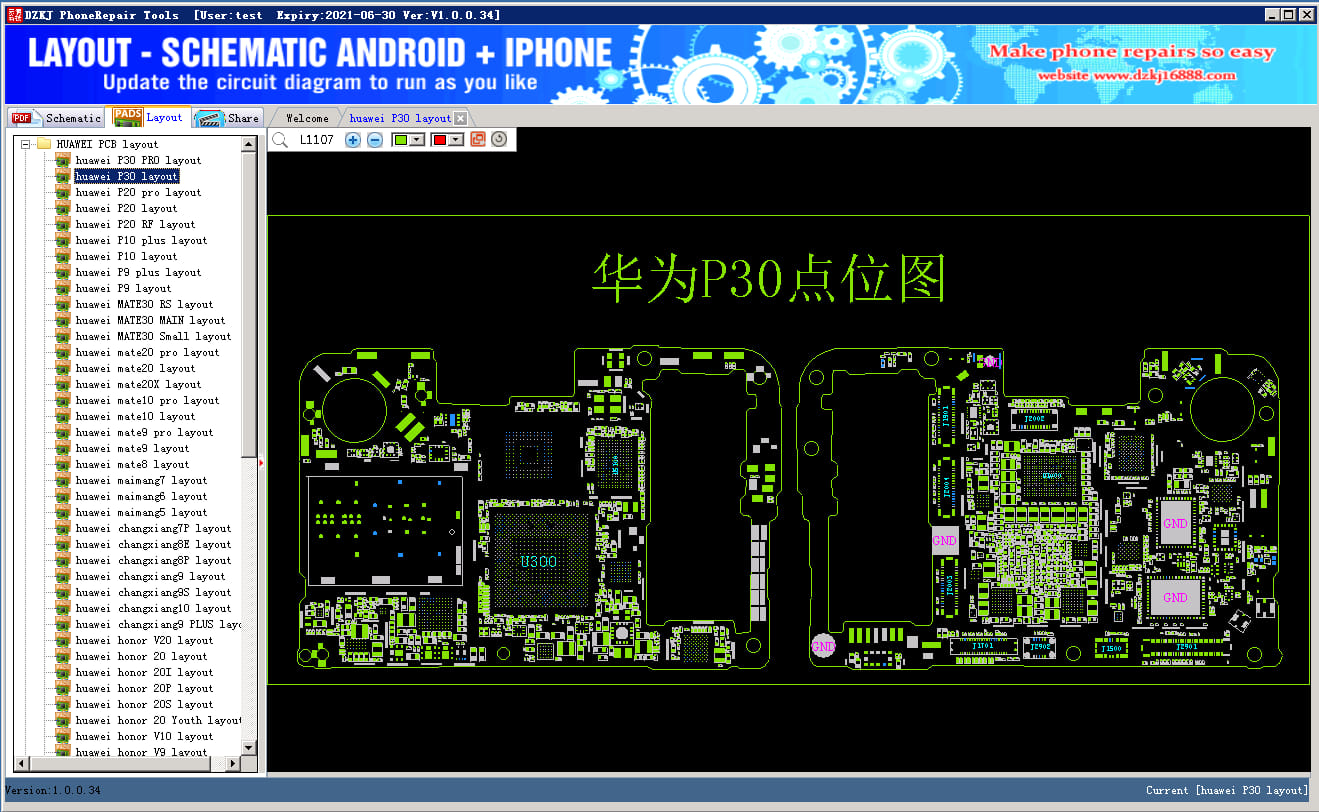Click the board icon beside huawei mate20X layout
The width and height of the screenshot is (1319, 812).
pyautogui.click(x=63, y=384)
